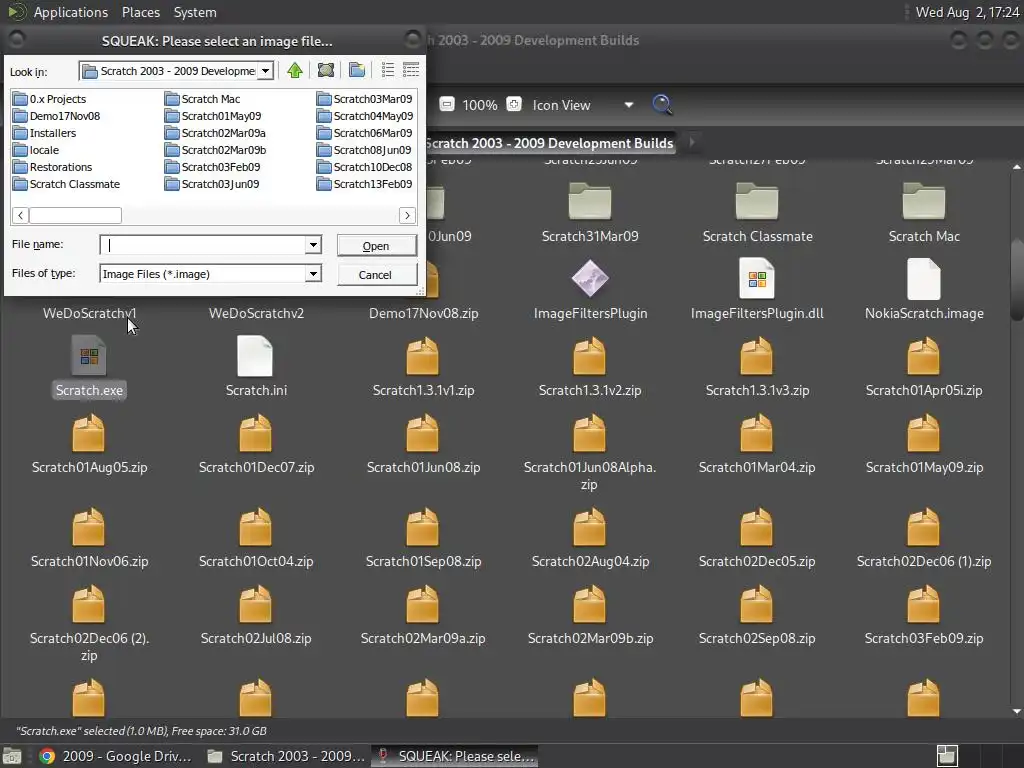Click Scratch 2003 - 2009 Development Builds path button
This screenshot has width=1024, height=768.
click(549, 142)
